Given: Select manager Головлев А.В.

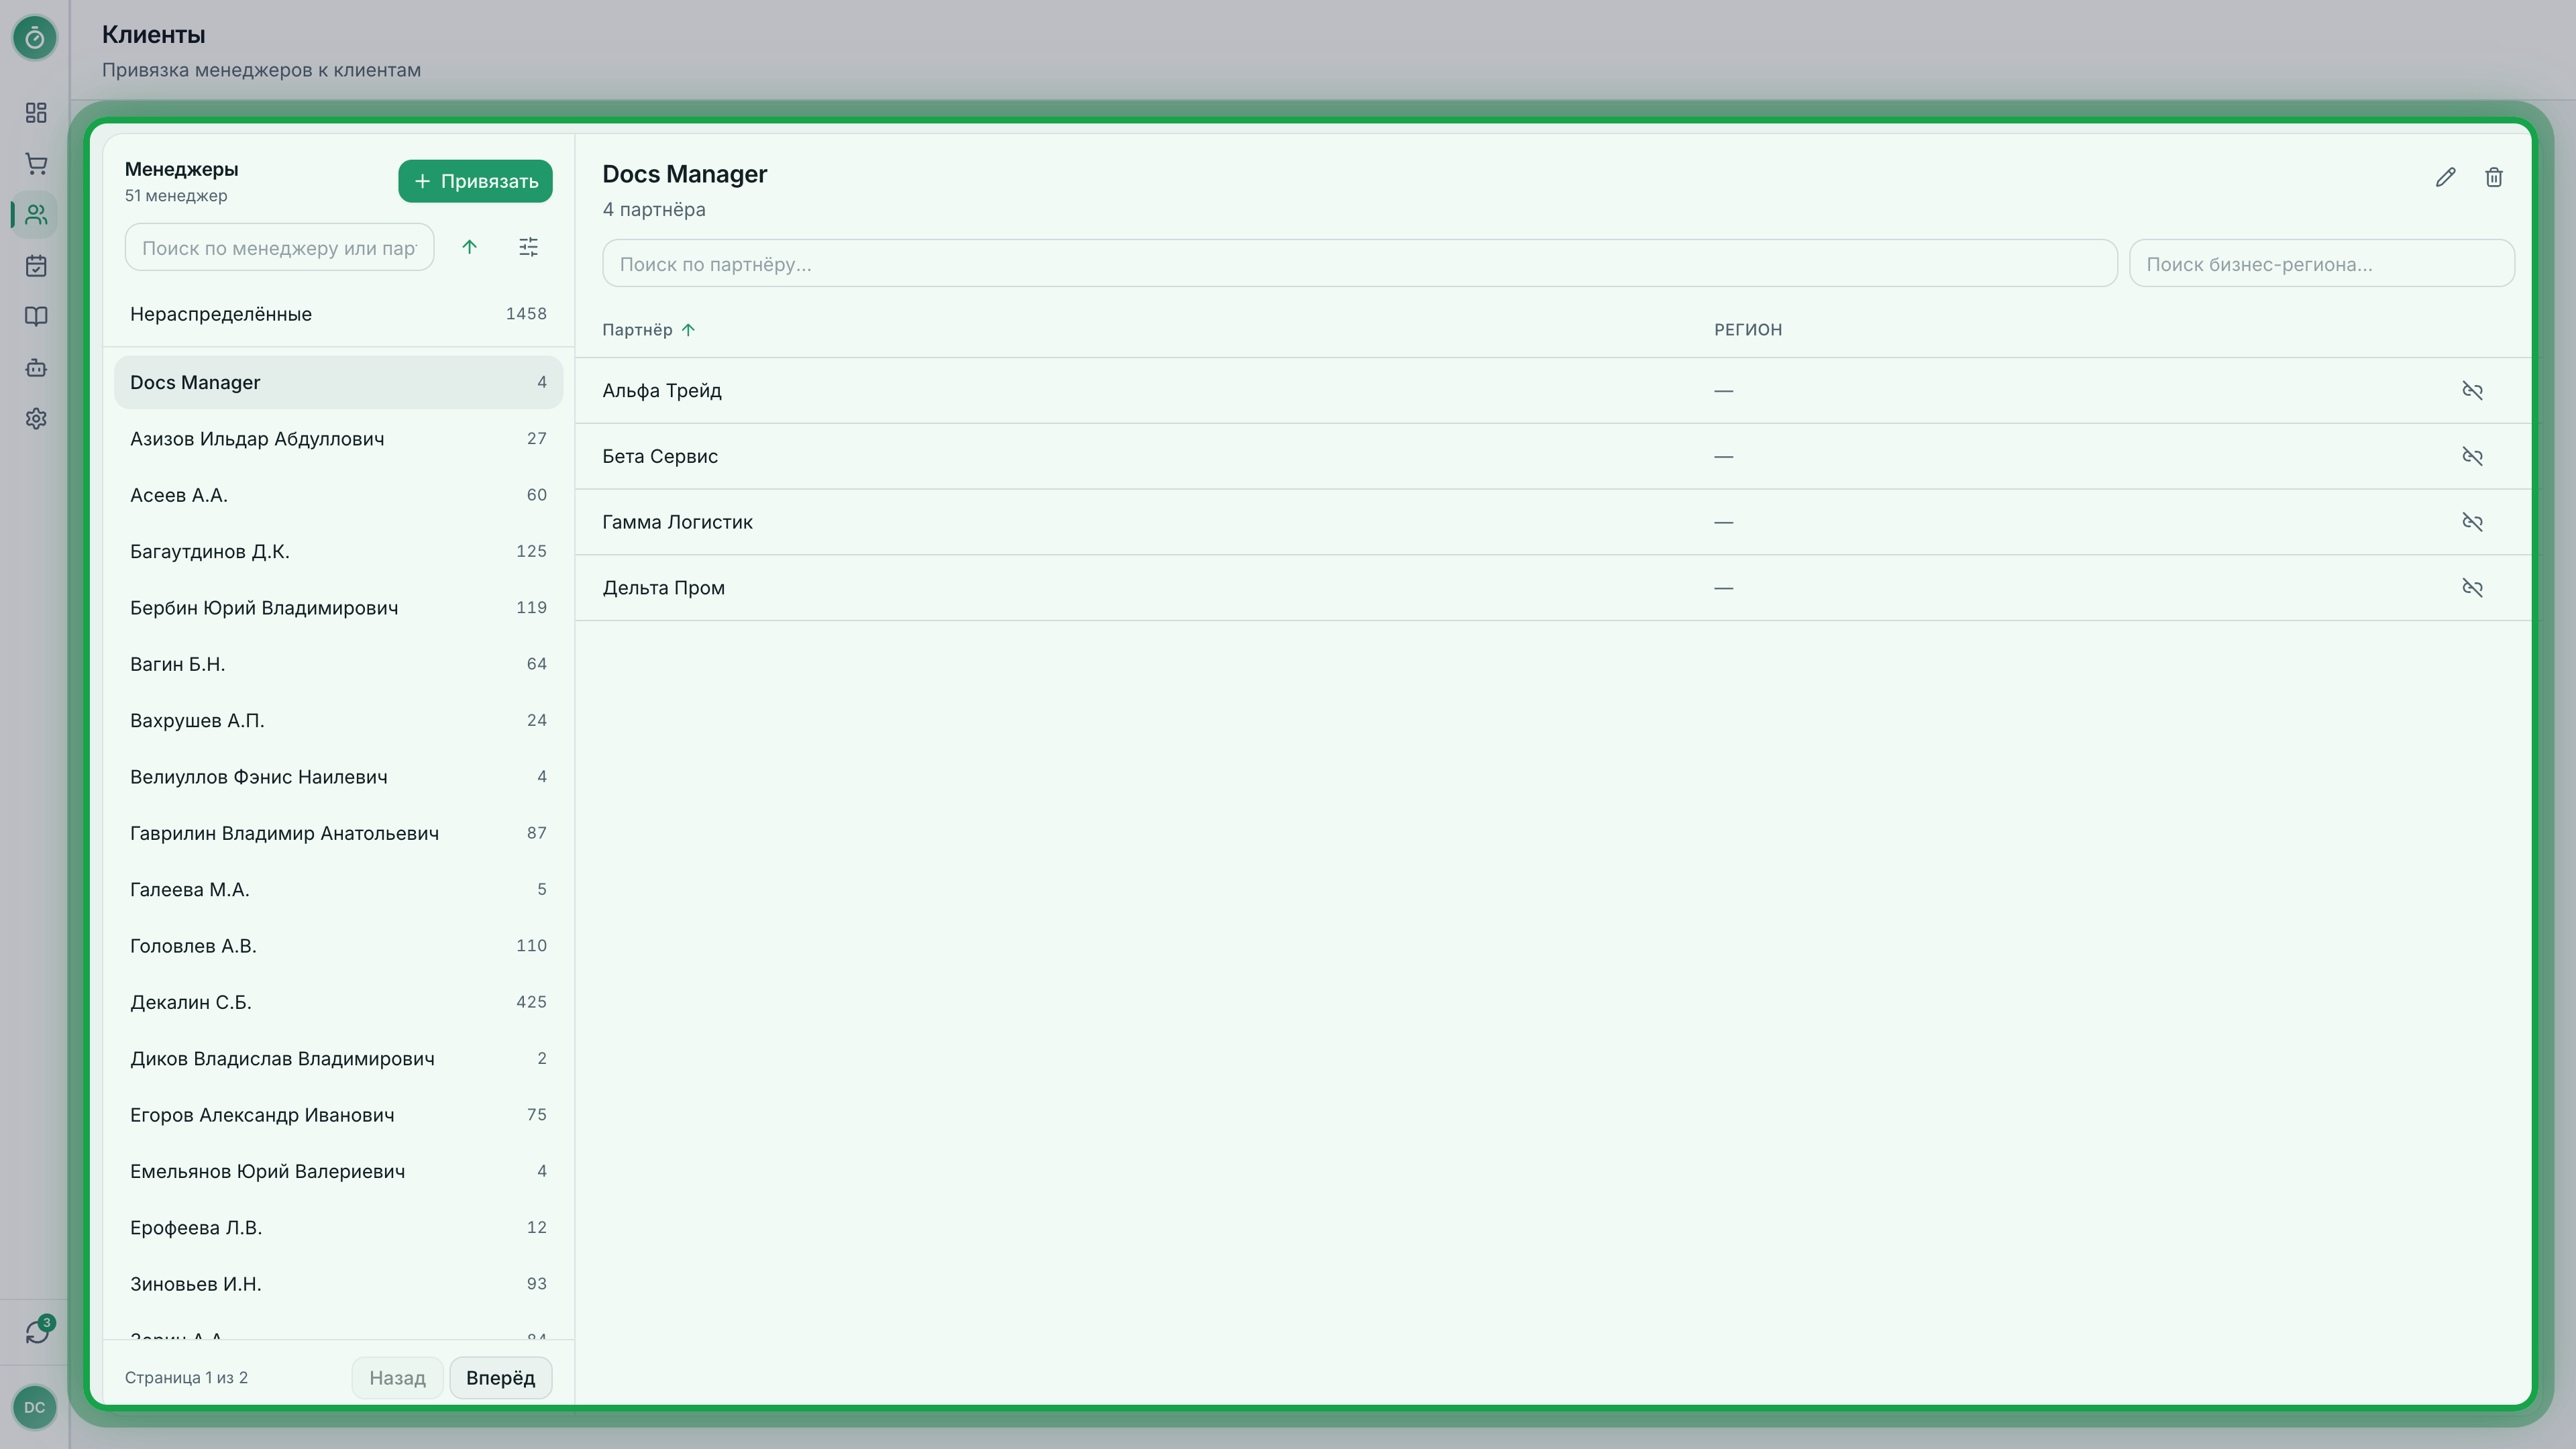Looking at the screenshot, I should 338,946.
